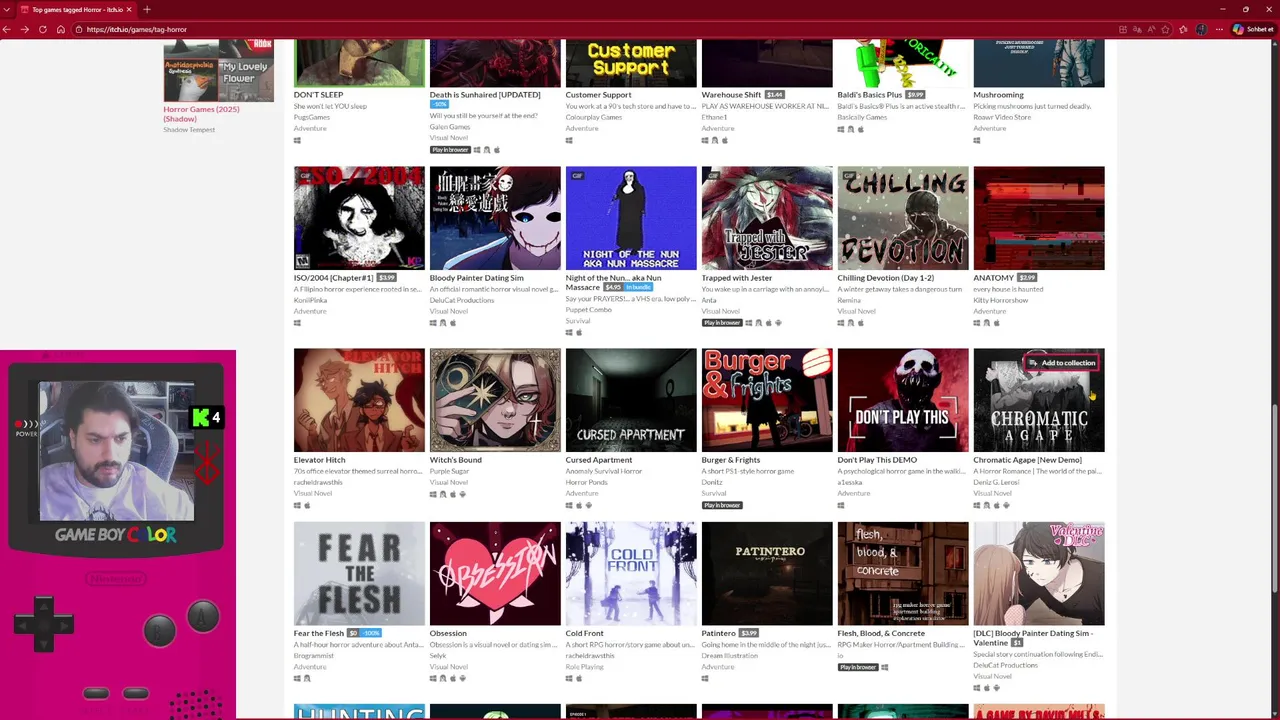The image size is (1280, 720).
Task: Open the Fear the Flesh thumbnail
Action: click(x=359, y=573)
